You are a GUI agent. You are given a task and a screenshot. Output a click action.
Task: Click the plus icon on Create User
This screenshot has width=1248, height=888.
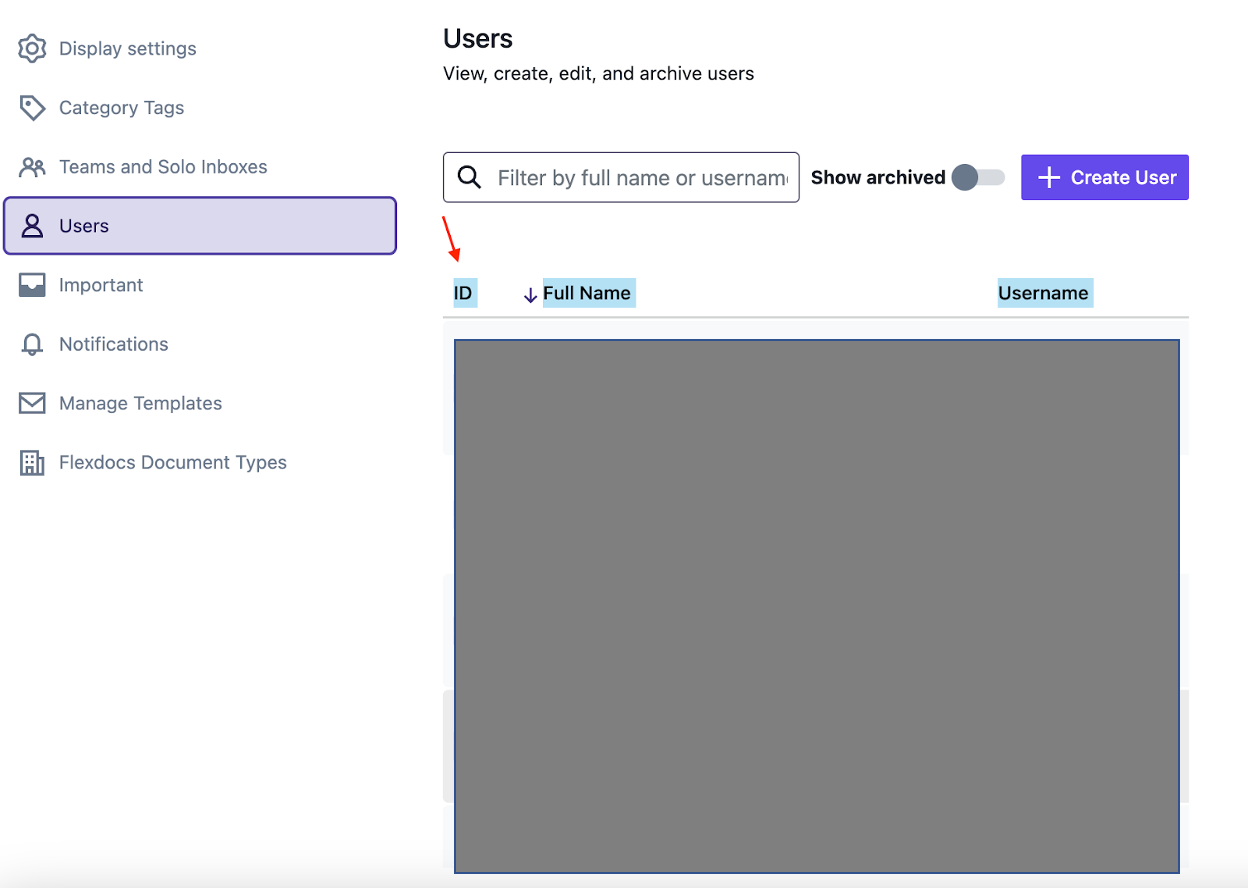point(1048,178)
